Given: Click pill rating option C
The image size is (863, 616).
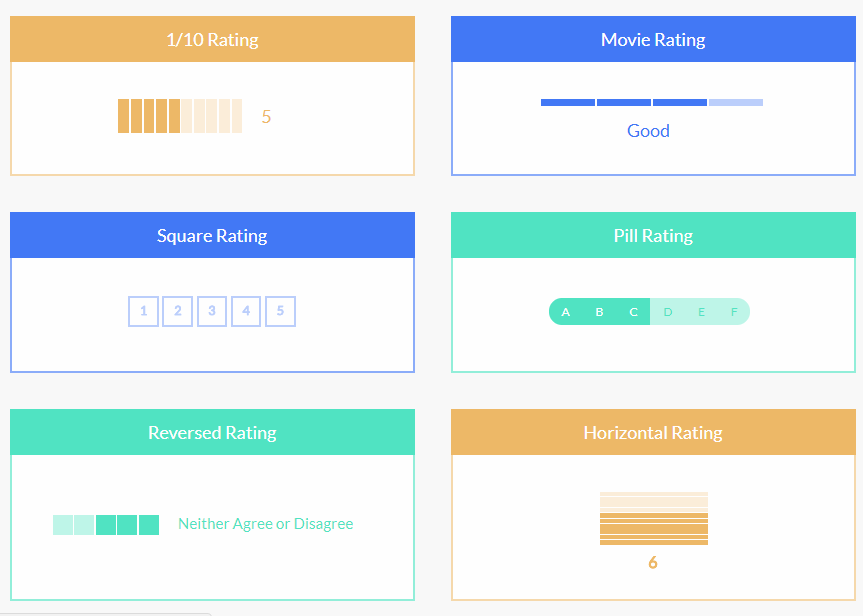Looking at the screenshot, I should tap(633, 312).
